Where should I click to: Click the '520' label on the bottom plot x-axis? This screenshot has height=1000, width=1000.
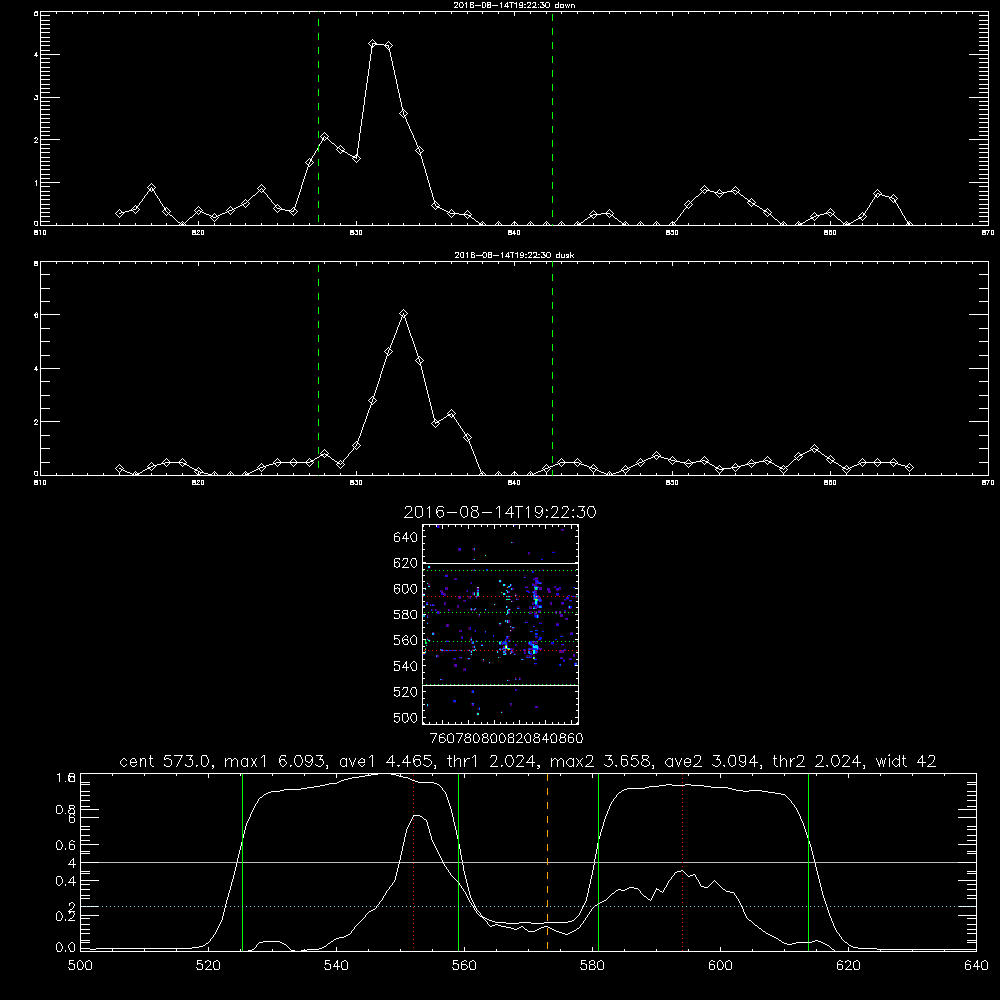pos(208,966)
